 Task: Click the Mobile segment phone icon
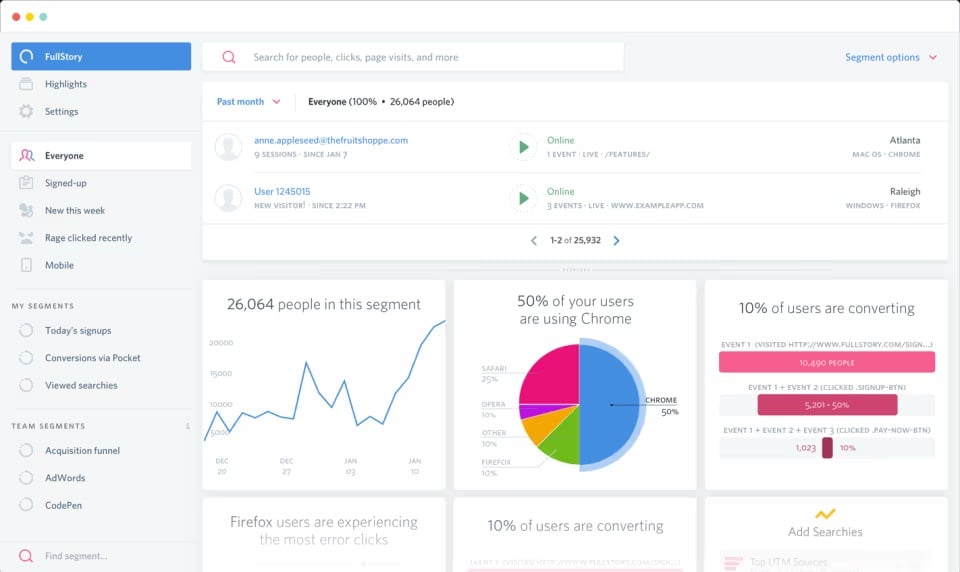click(x=26, y=265)
